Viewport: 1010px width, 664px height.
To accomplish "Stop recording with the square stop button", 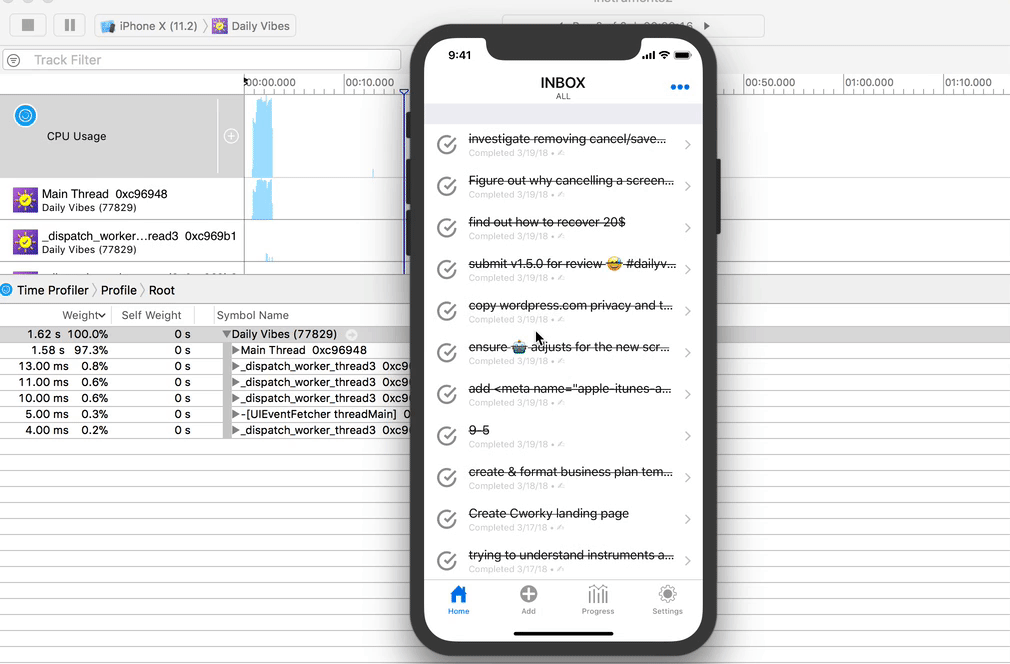I will coord(28,25).
